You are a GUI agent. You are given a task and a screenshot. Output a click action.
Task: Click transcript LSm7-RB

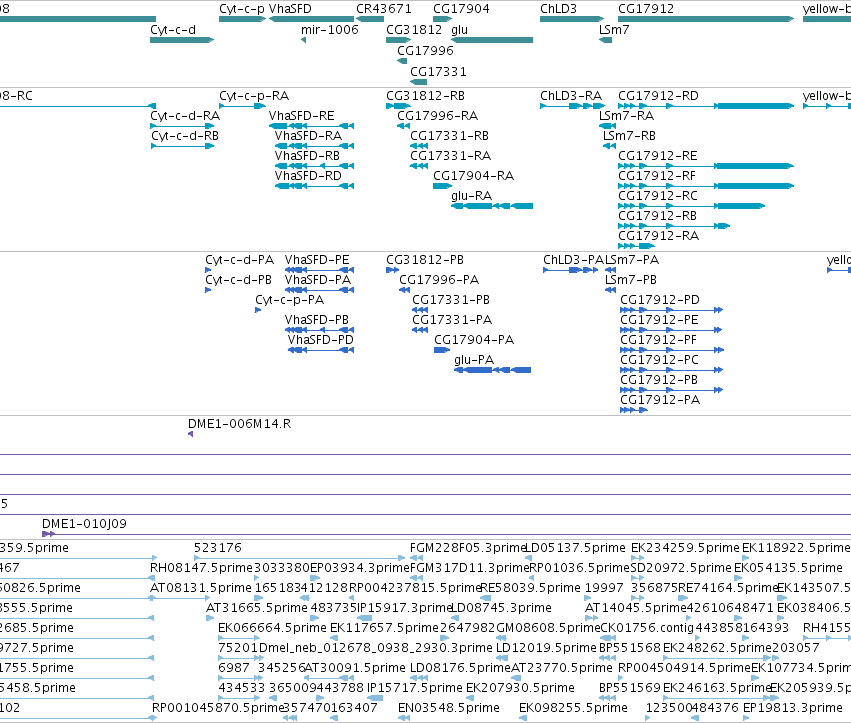609,146
